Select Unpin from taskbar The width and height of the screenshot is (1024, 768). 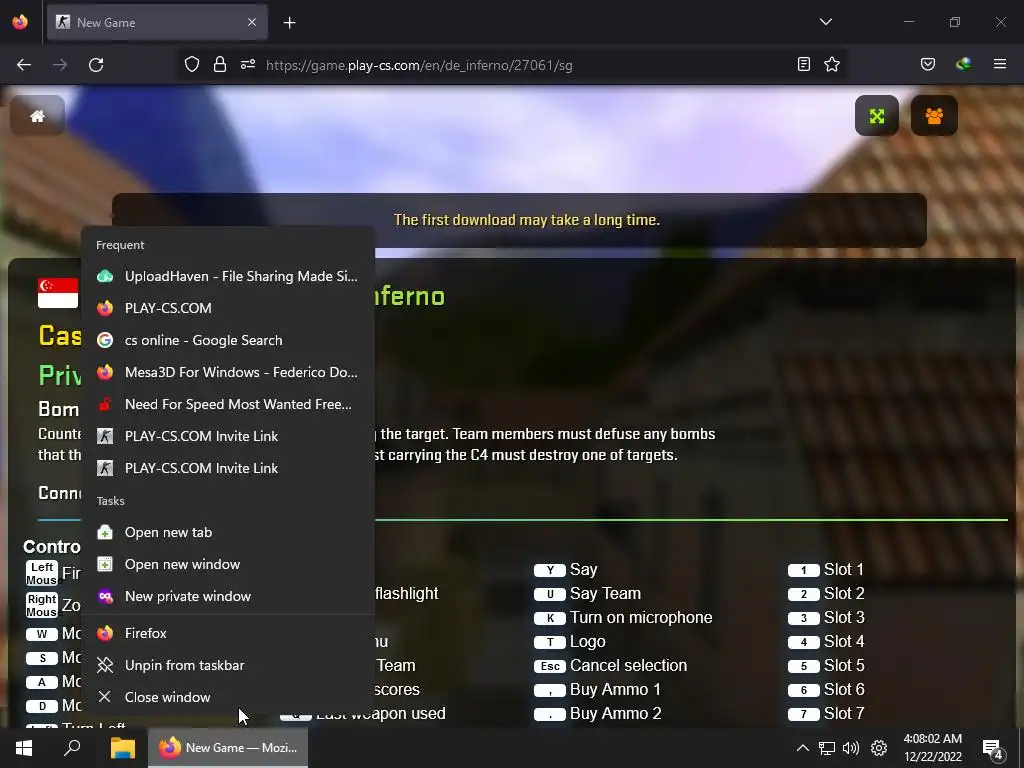point(228,665)
